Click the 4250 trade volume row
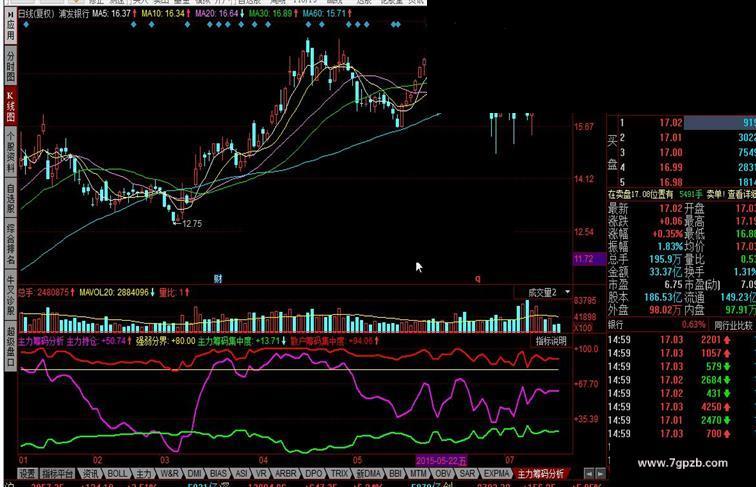This screenshot has width=756, height=487. 681,407
